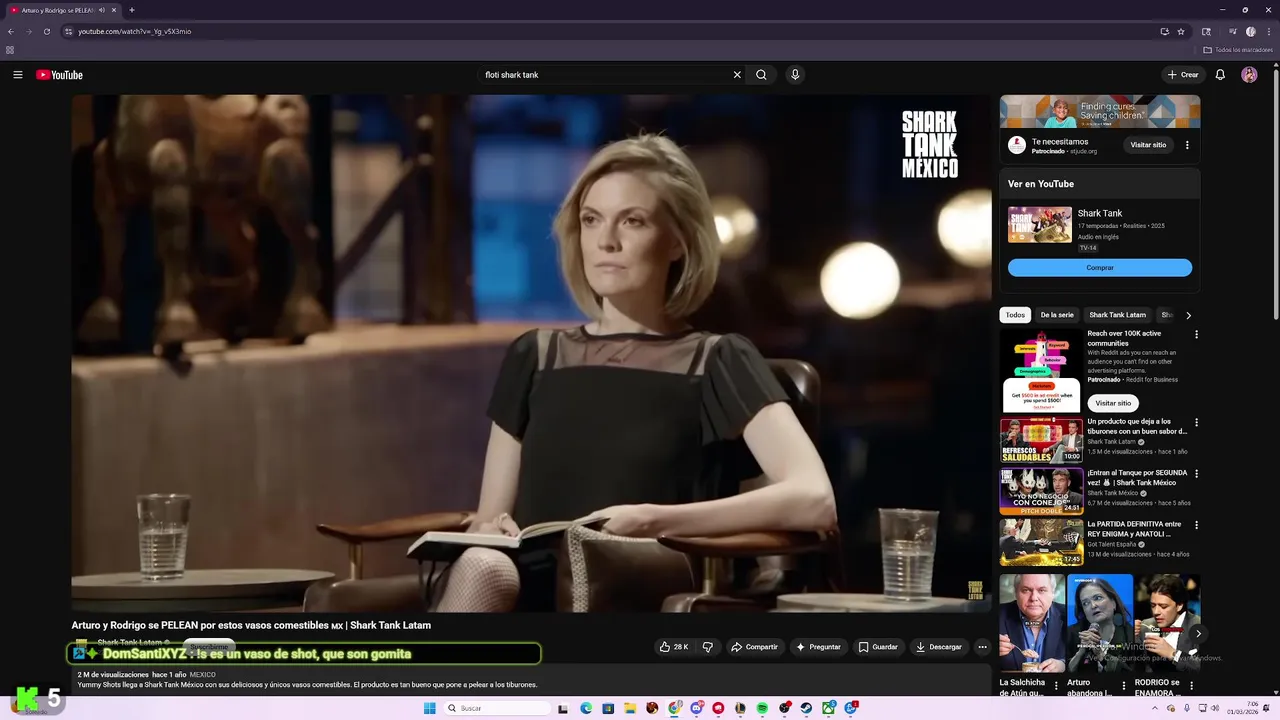Bookmark this page with the star
This screenshot has width=1280, height=720.
(1180, 31)
